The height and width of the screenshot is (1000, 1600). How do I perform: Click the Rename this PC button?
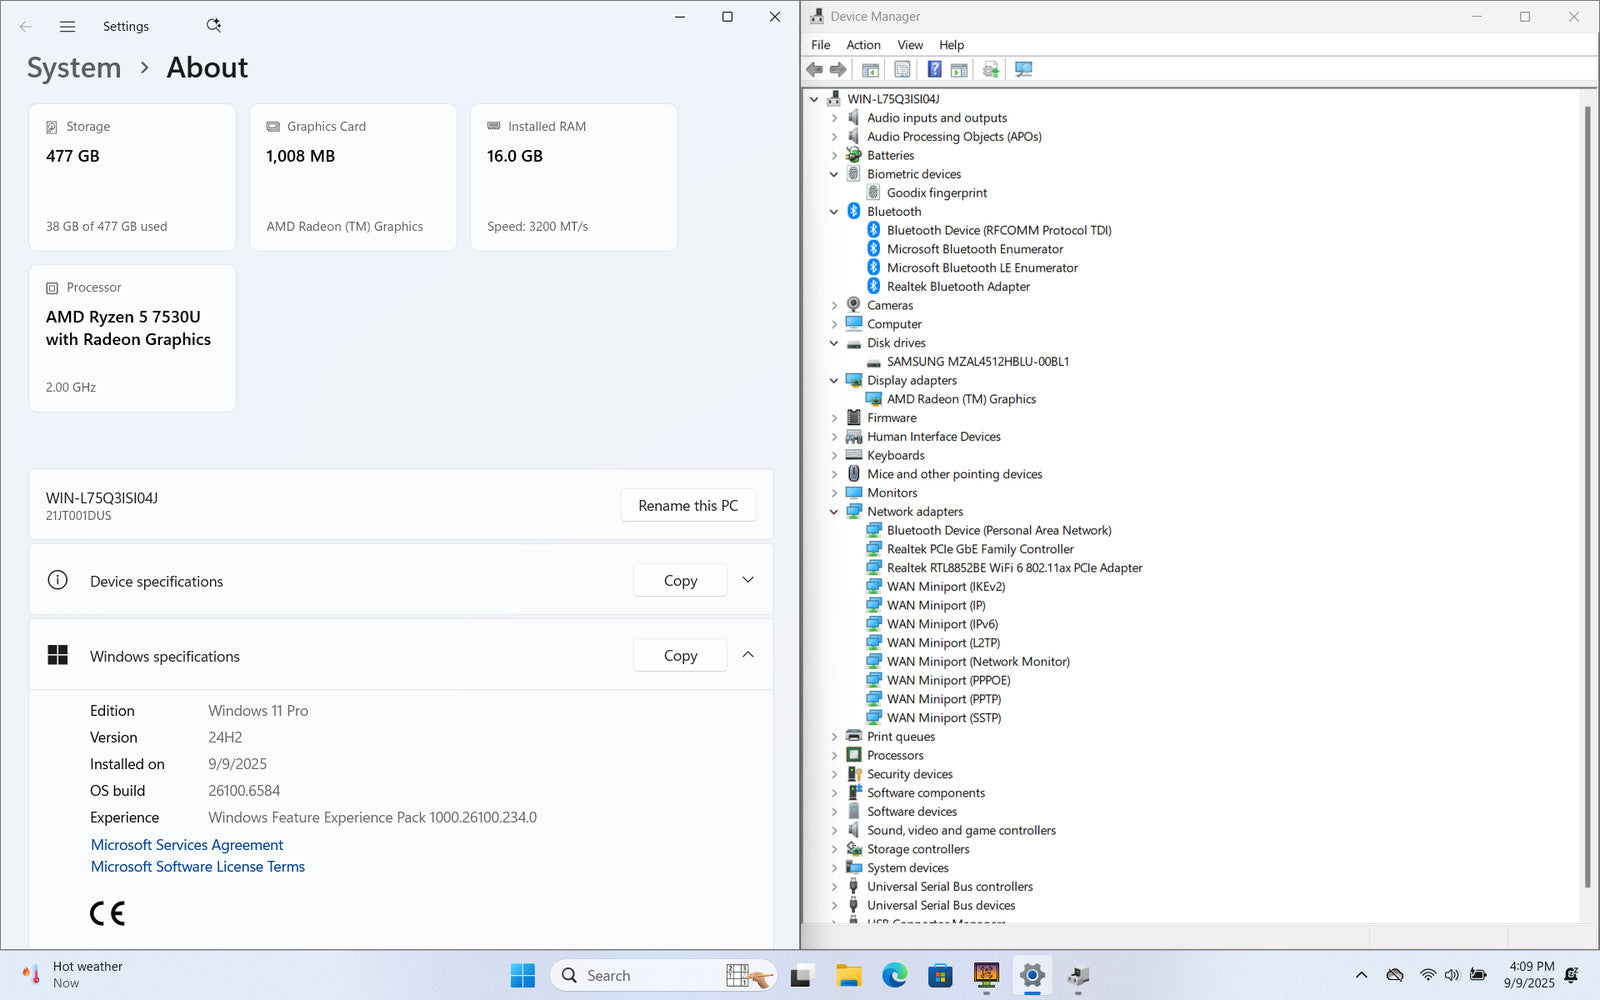(x=688, y=506)
